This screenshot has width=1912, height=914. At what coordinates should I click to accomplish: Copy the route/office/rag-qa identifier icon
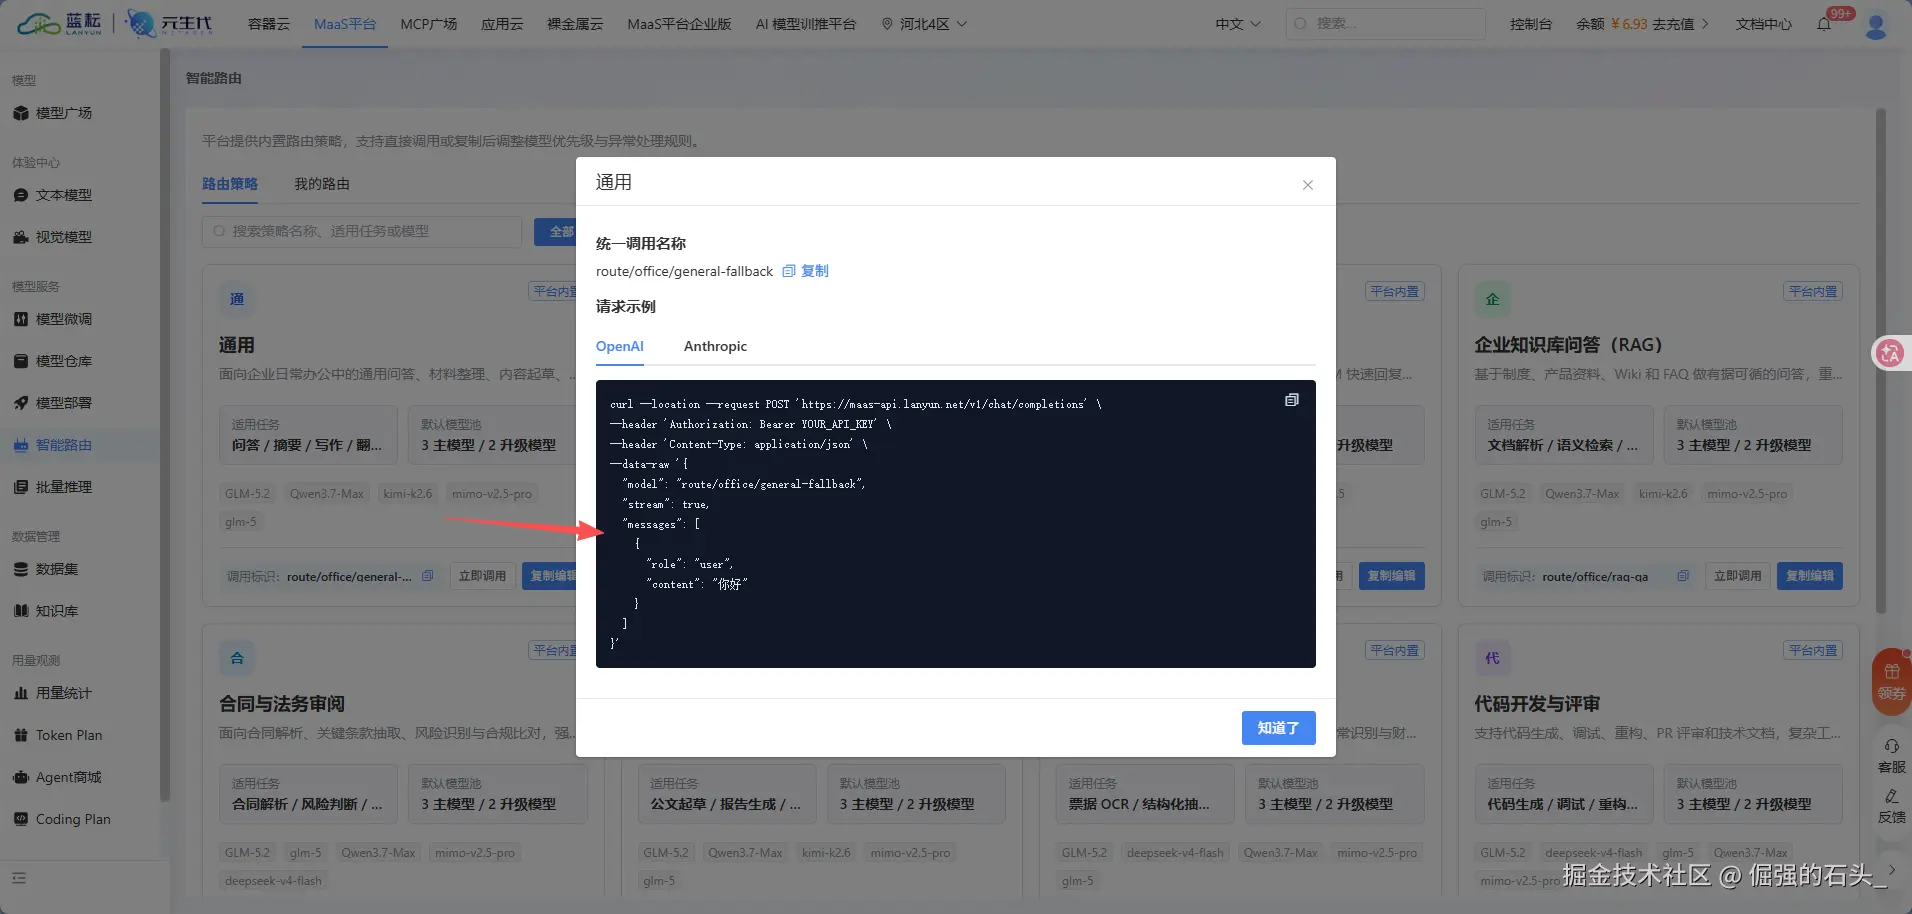click(x=1682, y=576)
